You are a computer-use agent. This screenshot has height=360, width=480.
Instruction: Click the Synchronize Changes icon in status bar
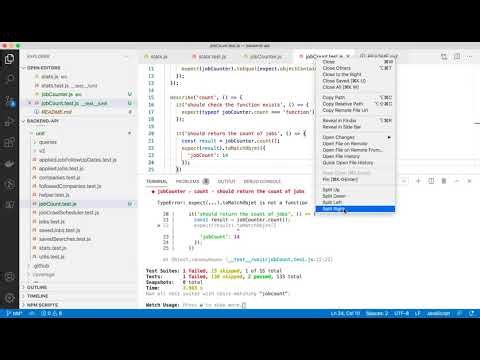click(x=32, y=313)
